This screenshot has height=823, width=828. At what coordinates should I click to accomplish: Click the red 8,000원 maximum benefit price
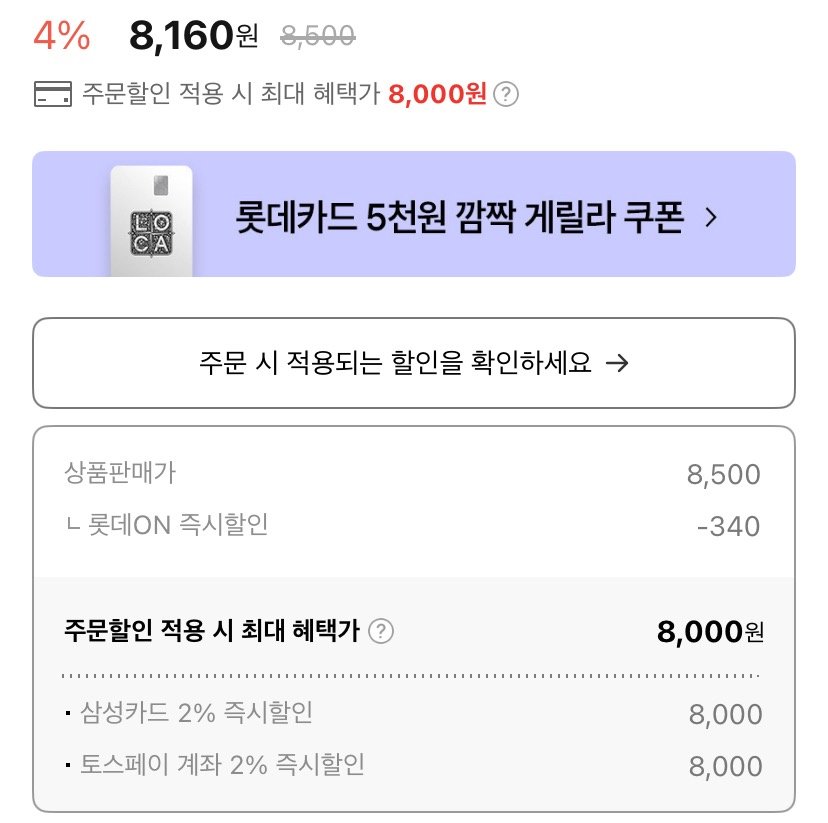coord(437,95)
